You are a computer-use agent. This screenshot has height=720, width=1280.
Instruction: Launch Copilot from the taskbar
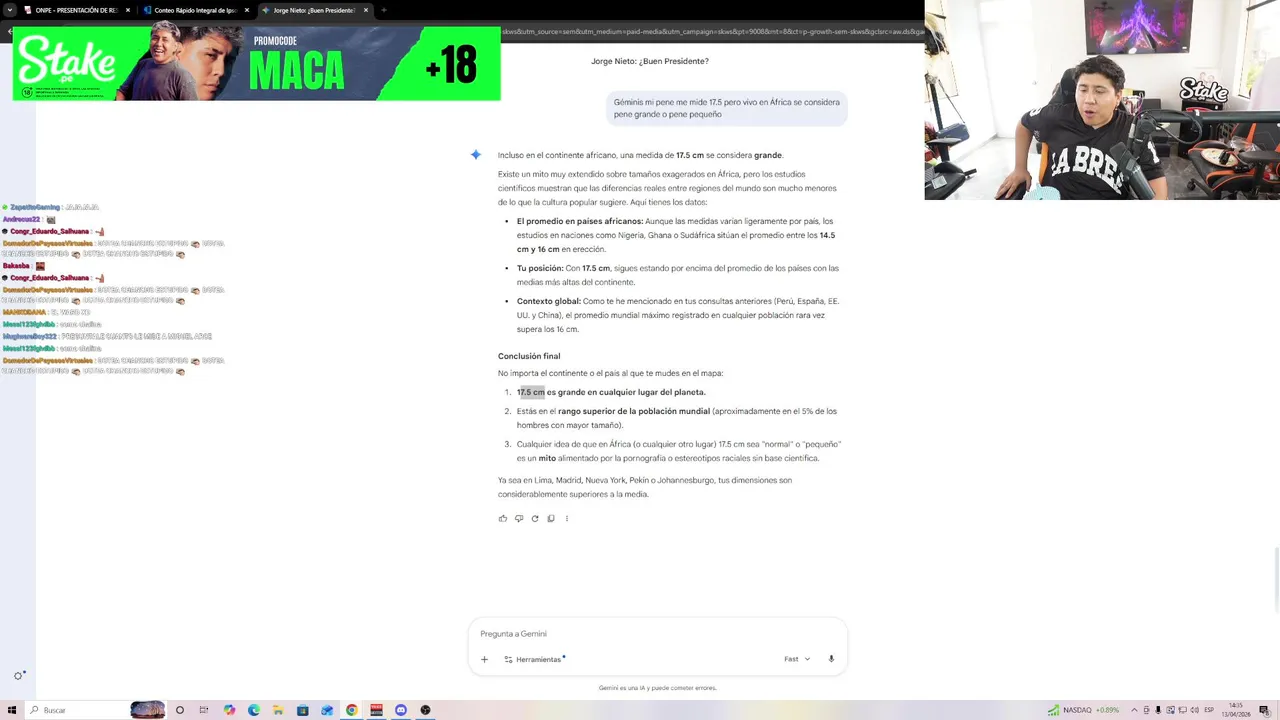coord(229,710)
